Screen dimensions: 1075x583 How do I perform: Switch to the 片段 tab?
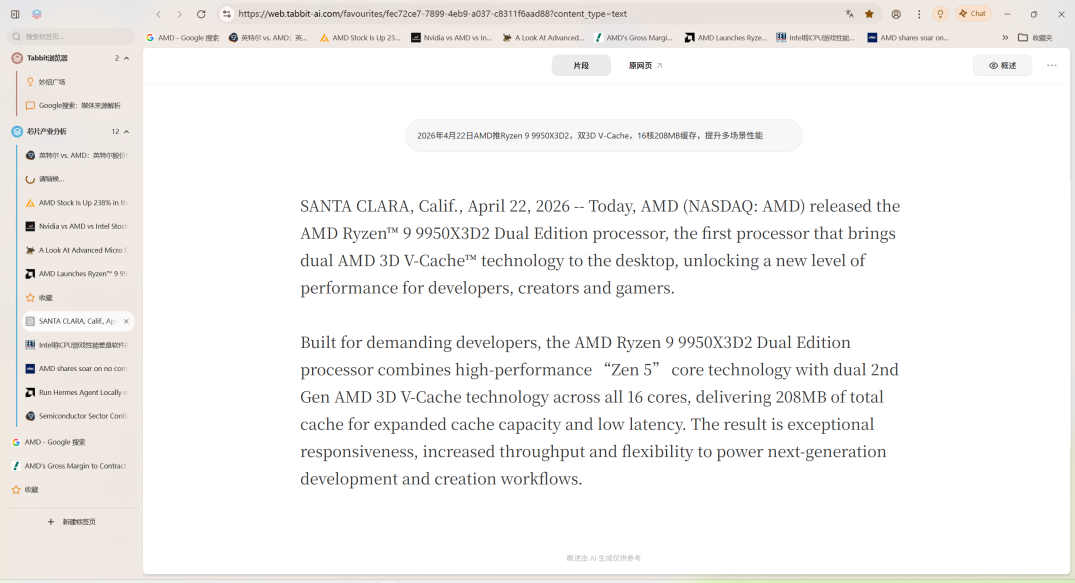point(581,66)
